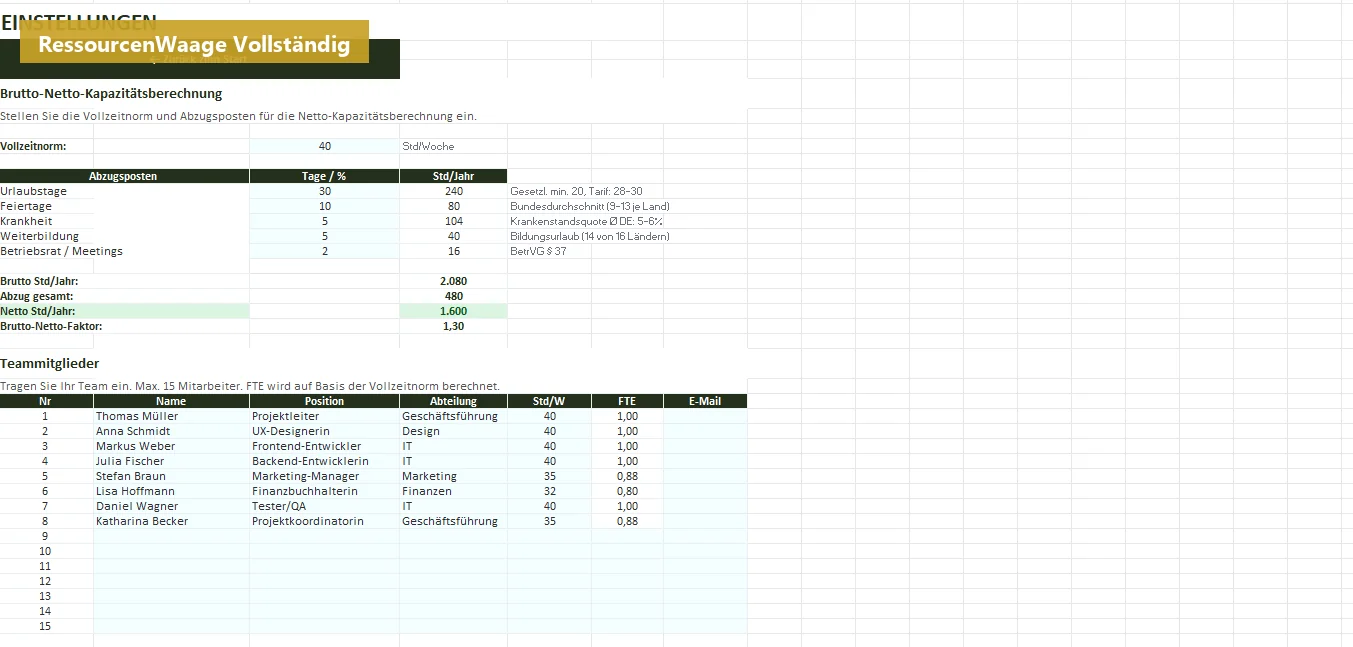Screen dimensions: 1353x647
Task: Click the Krankheit percentage value cell
Action: coord(324,221)
